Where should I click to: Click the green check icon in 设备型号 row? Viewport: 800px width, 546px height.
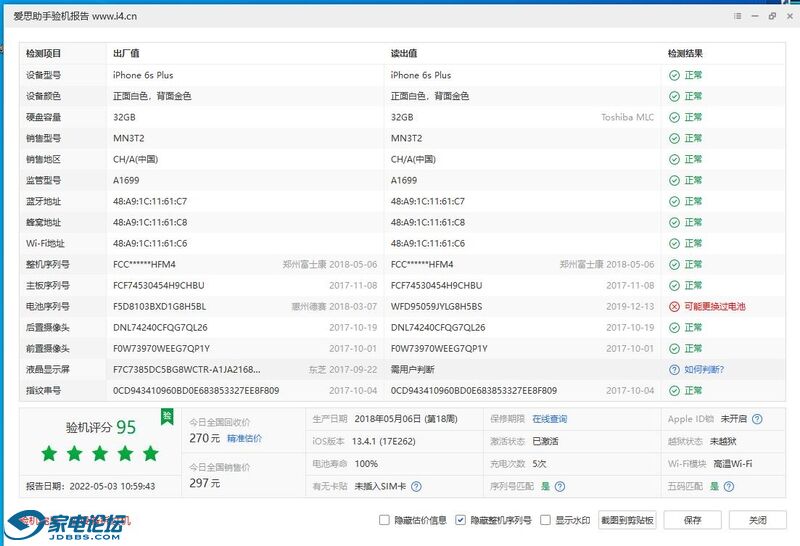[674, 75]
